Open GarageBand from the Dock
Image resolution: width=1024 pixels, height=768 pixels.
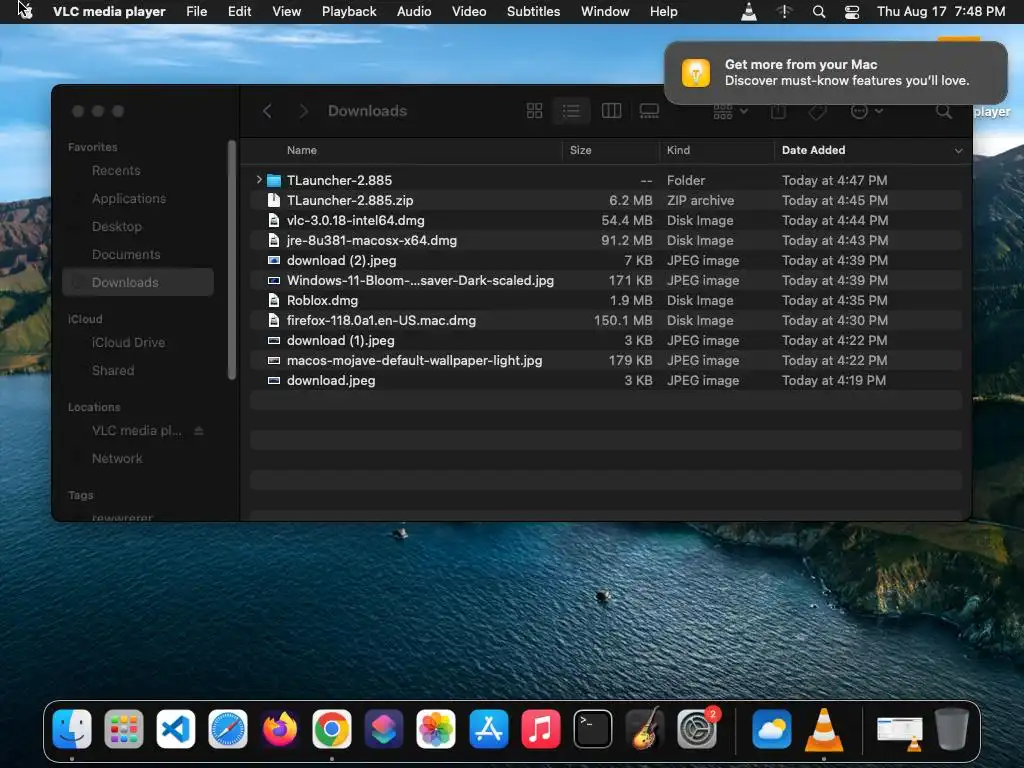(645, 728)
